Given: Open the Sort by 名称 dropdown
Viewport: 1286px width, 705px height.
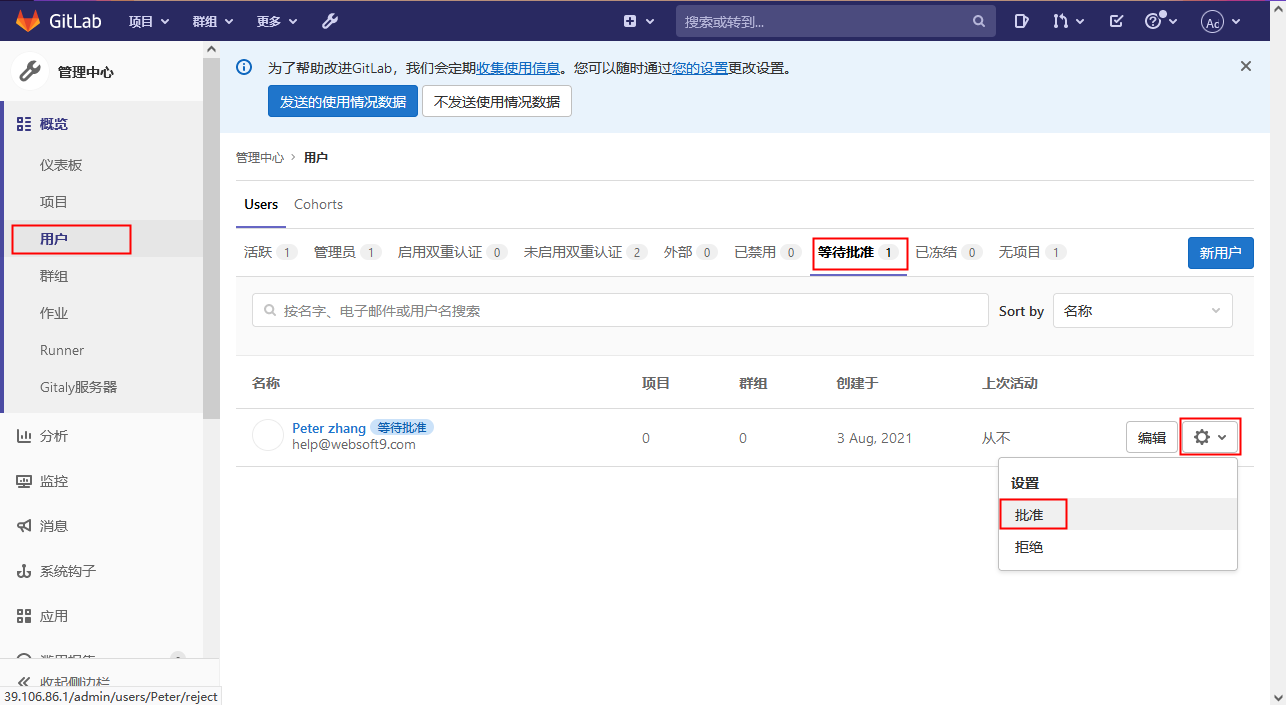Looking at the screenshot, I should [1142, 311].
